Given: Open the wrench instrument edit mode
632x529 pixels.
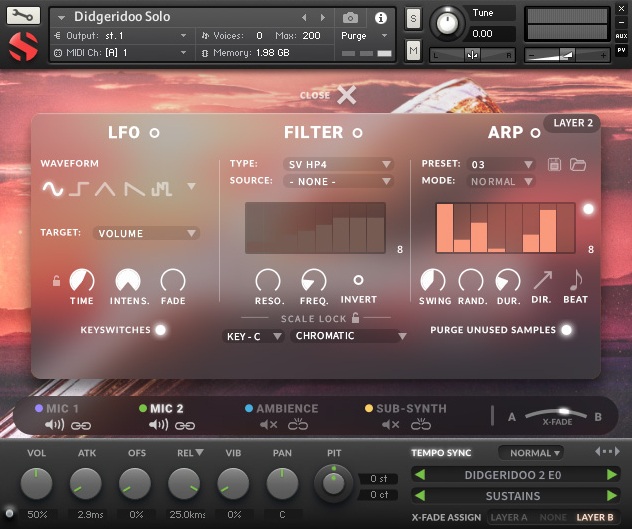Looking at the screenshot, I should click(23, 15).
